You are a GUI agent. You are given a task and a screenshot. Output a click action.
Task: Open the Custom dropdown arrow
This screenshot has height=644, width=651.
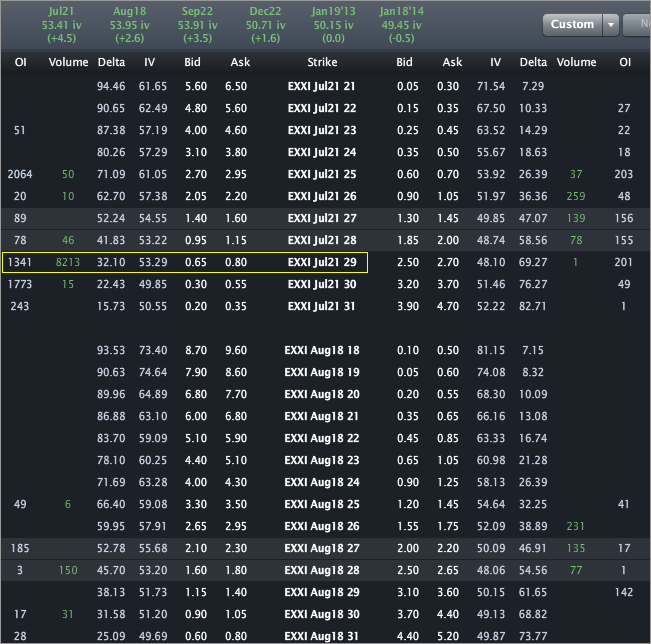(611, 24)
